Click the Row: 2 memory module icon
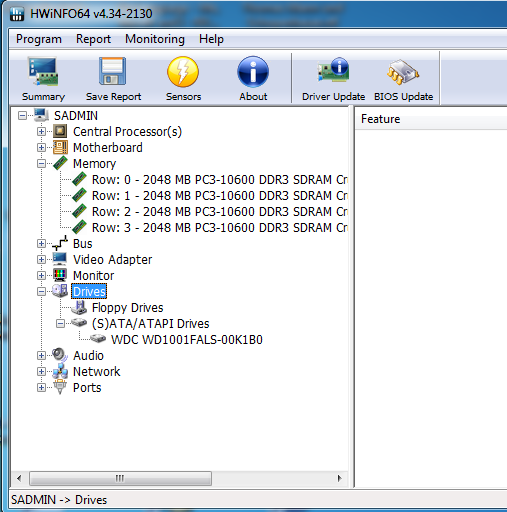 pyautogui.click(x=79, y=211)
